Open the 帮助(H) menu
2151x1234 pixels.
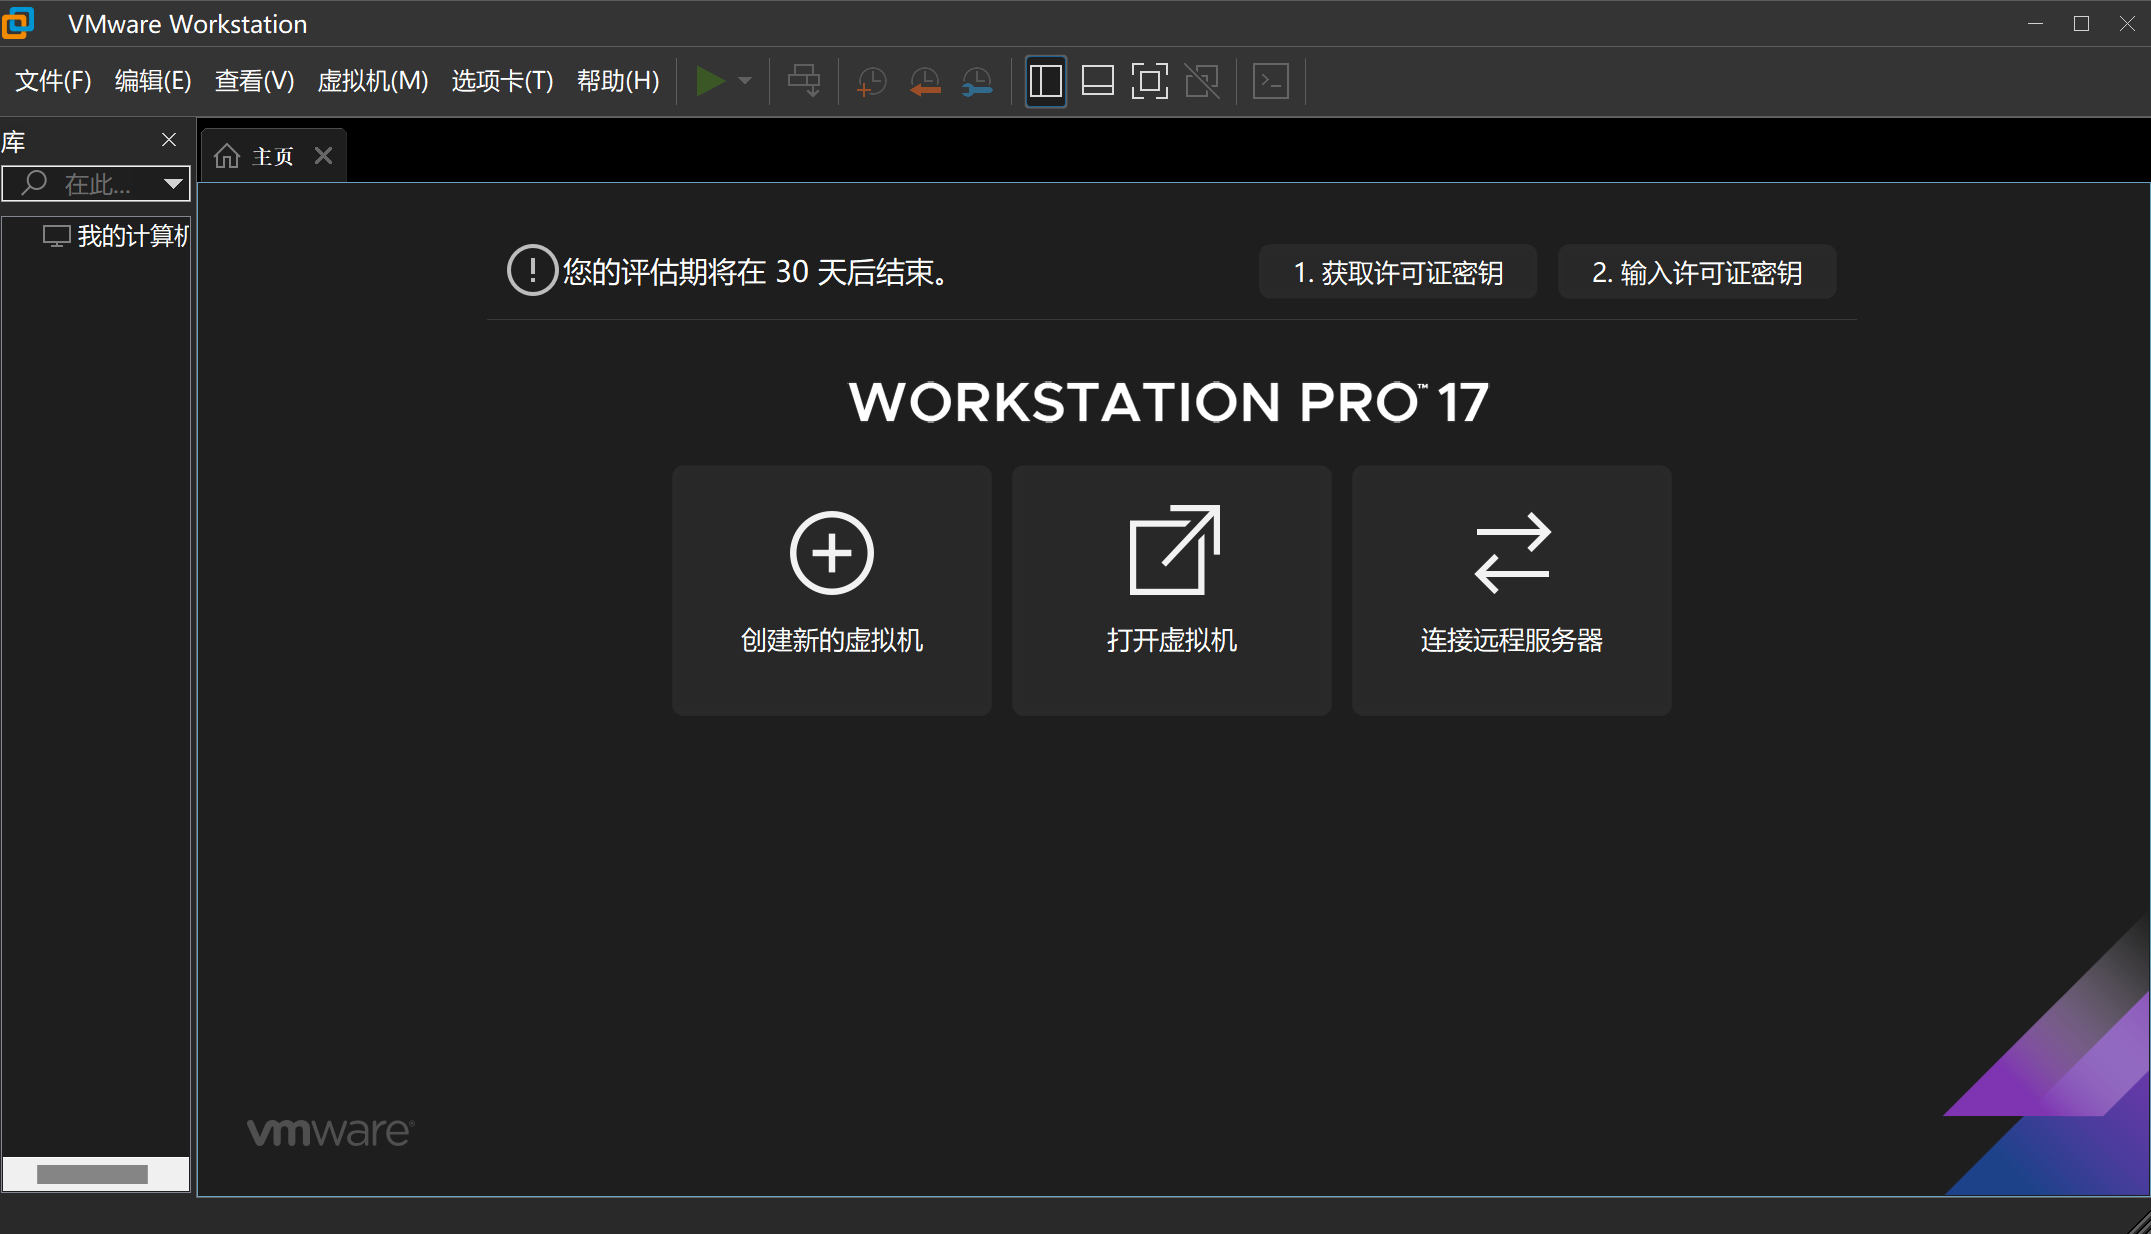(x=618, y=81)
